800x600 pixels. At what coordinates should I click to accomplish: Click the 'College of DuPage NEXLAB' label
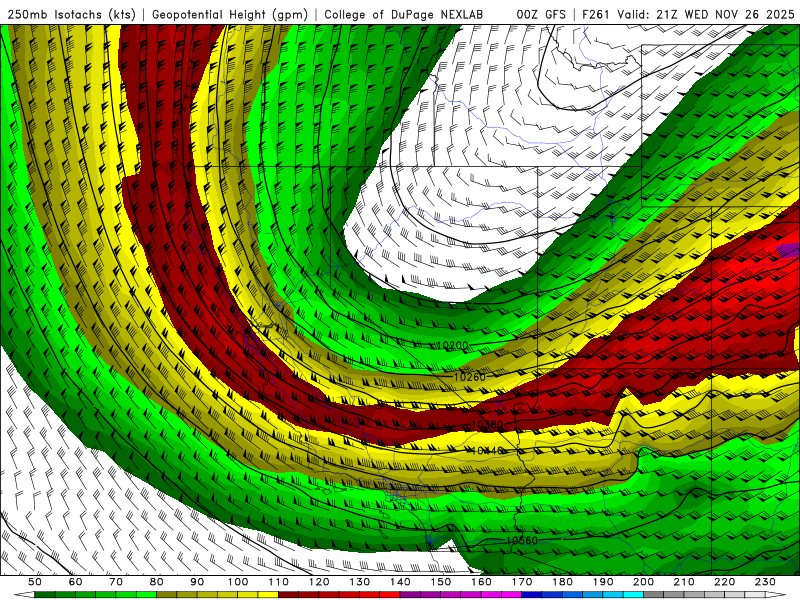[404, 15]
